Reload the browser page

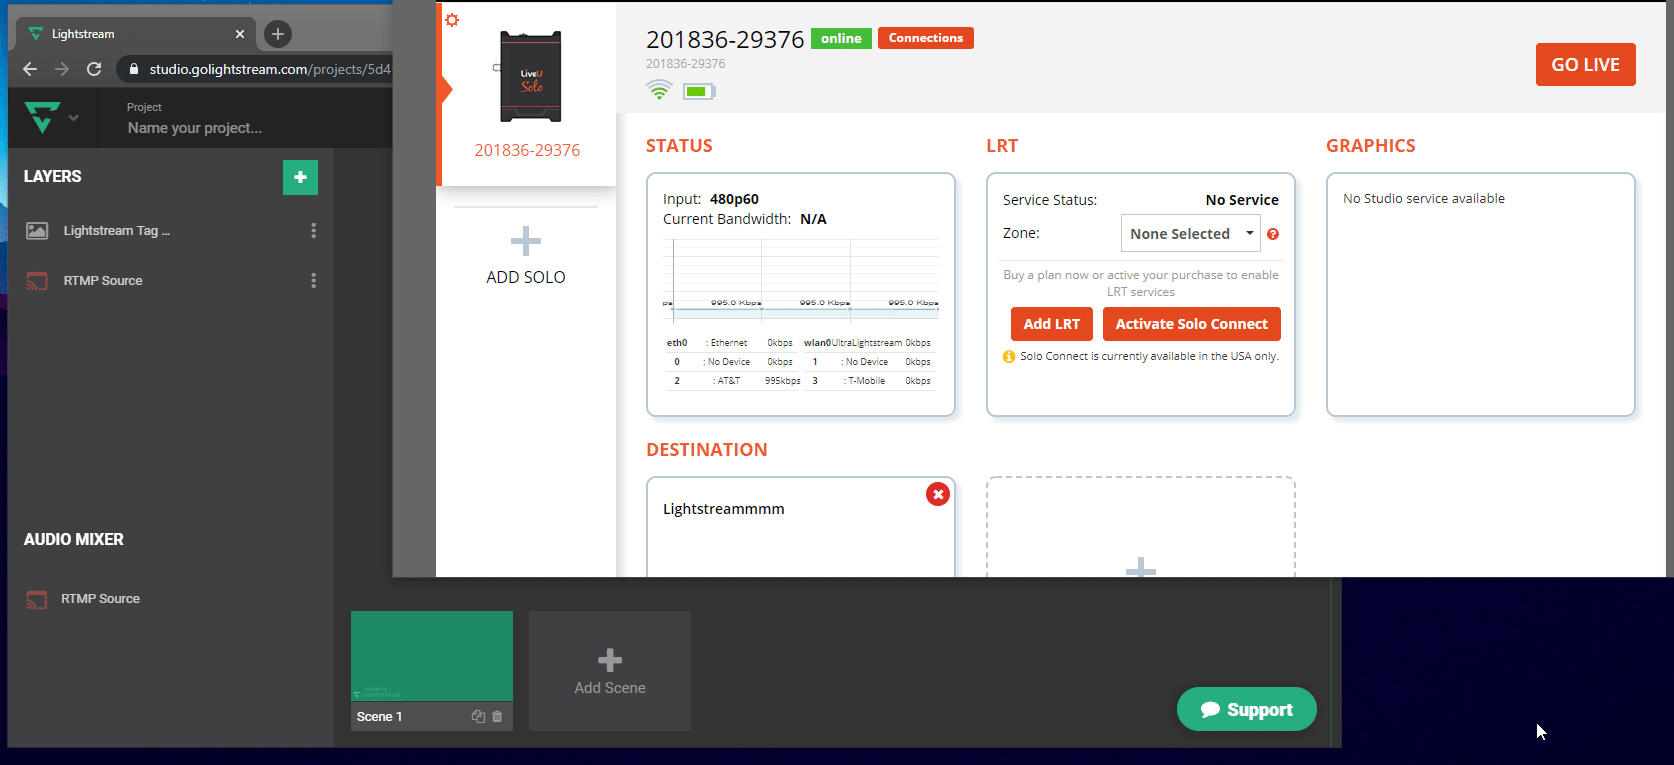point(94,69)
